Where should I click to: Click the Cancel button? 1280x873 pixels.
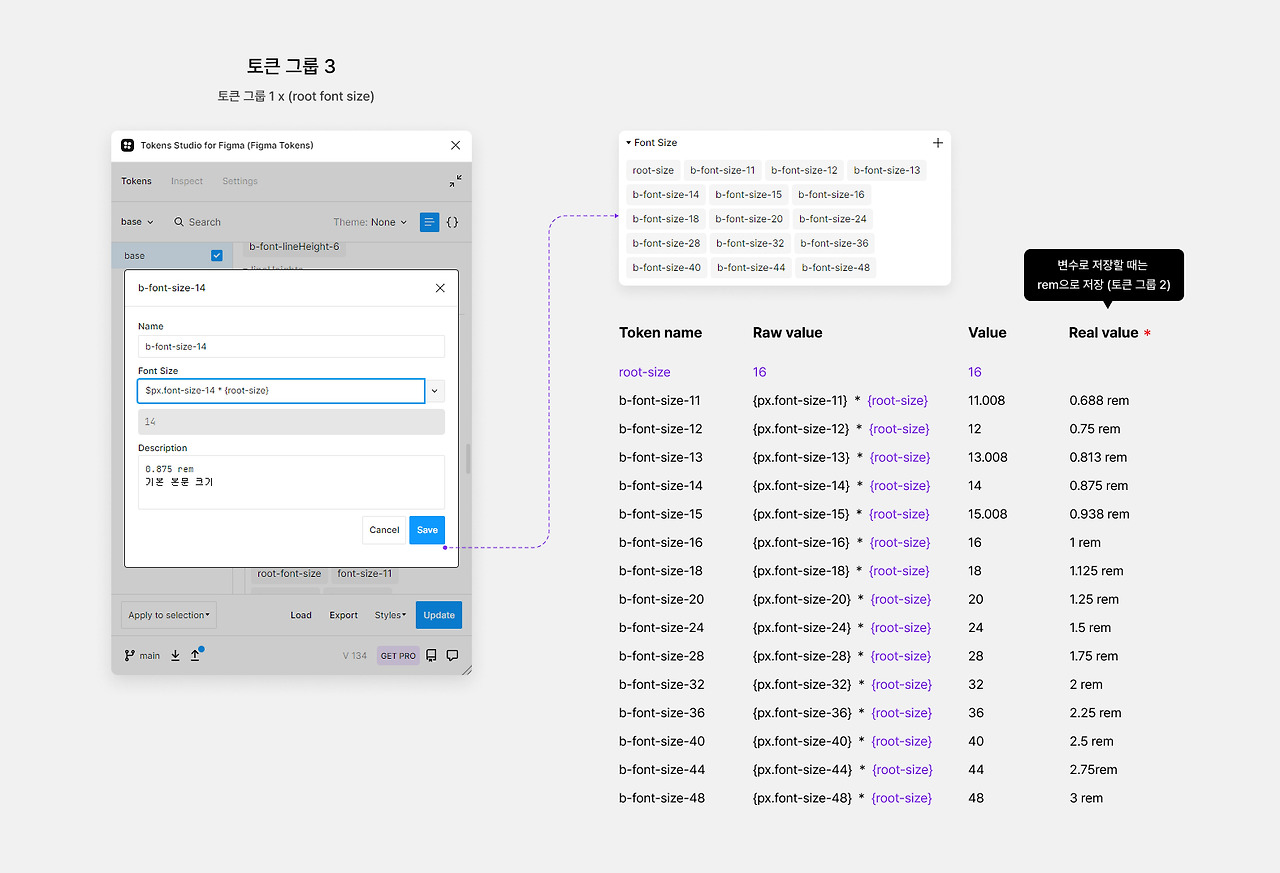click(384, 530)
